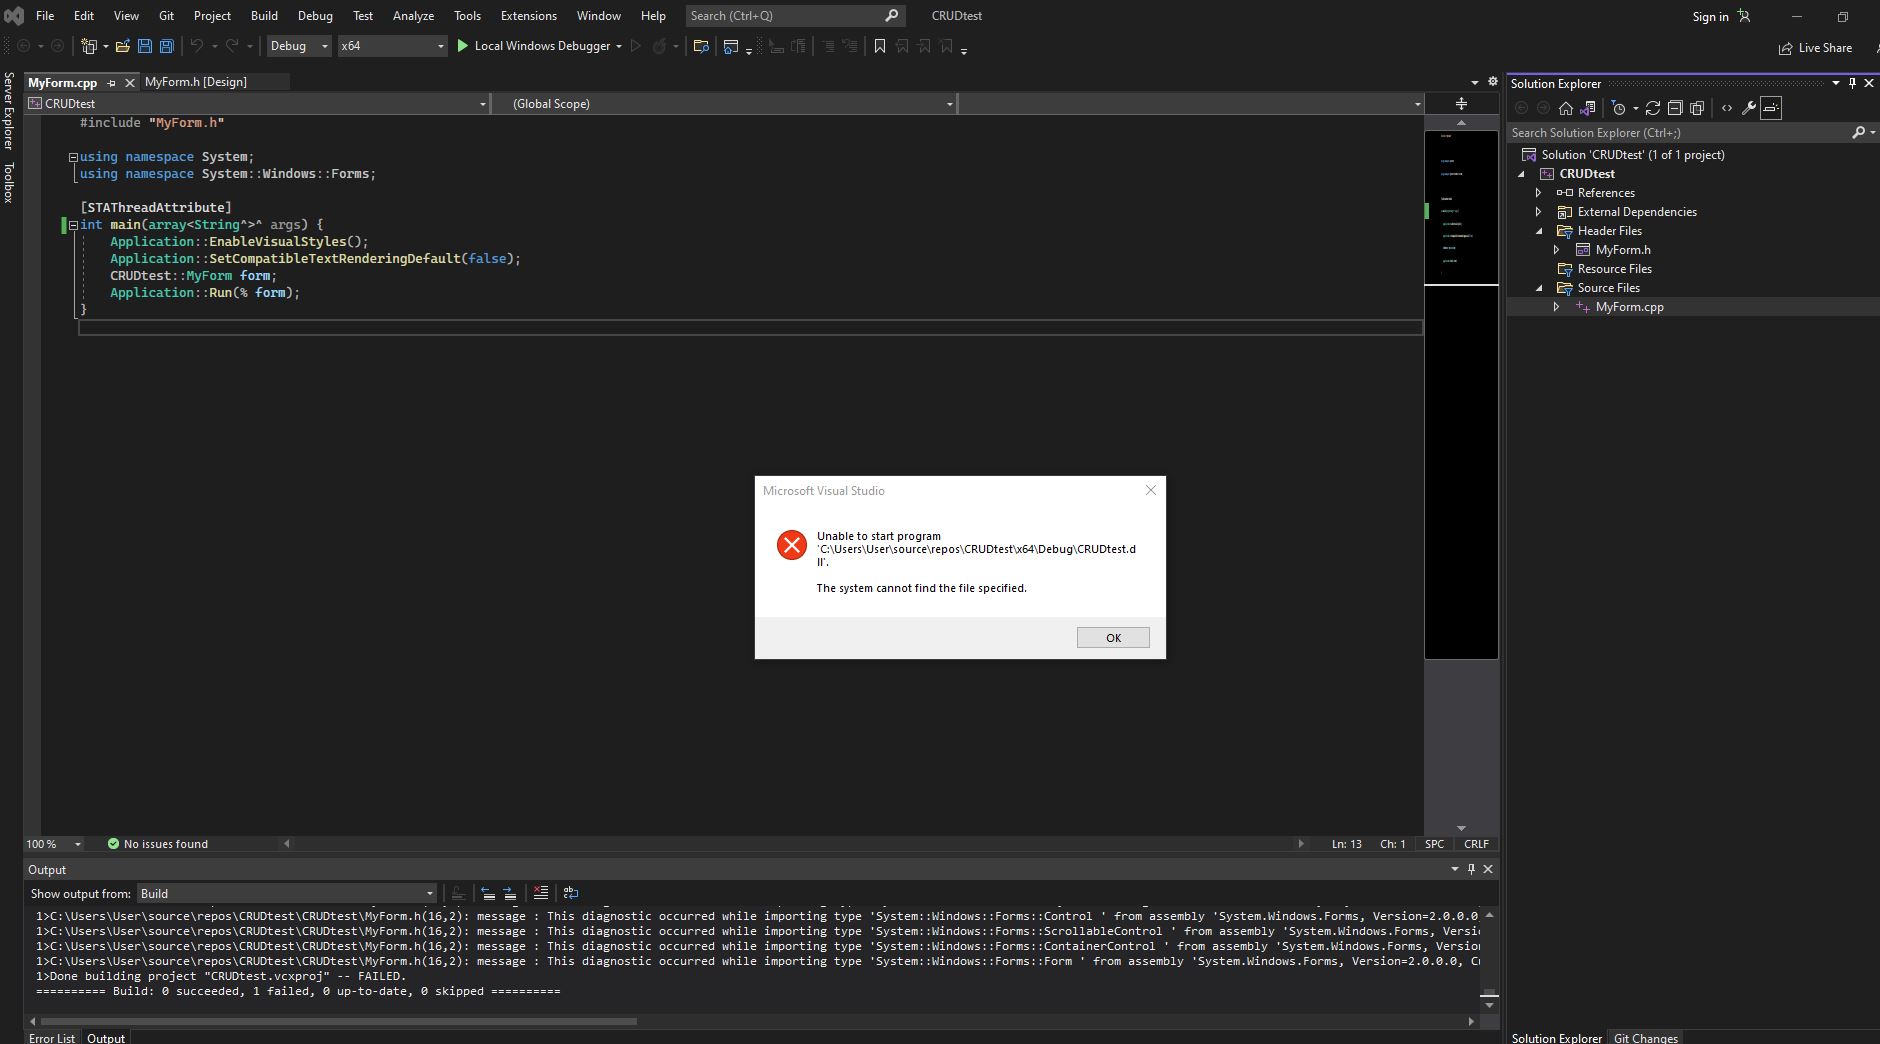
Task: Enable Pending Changes Filter dropdown arrow
Action: 1636,108
